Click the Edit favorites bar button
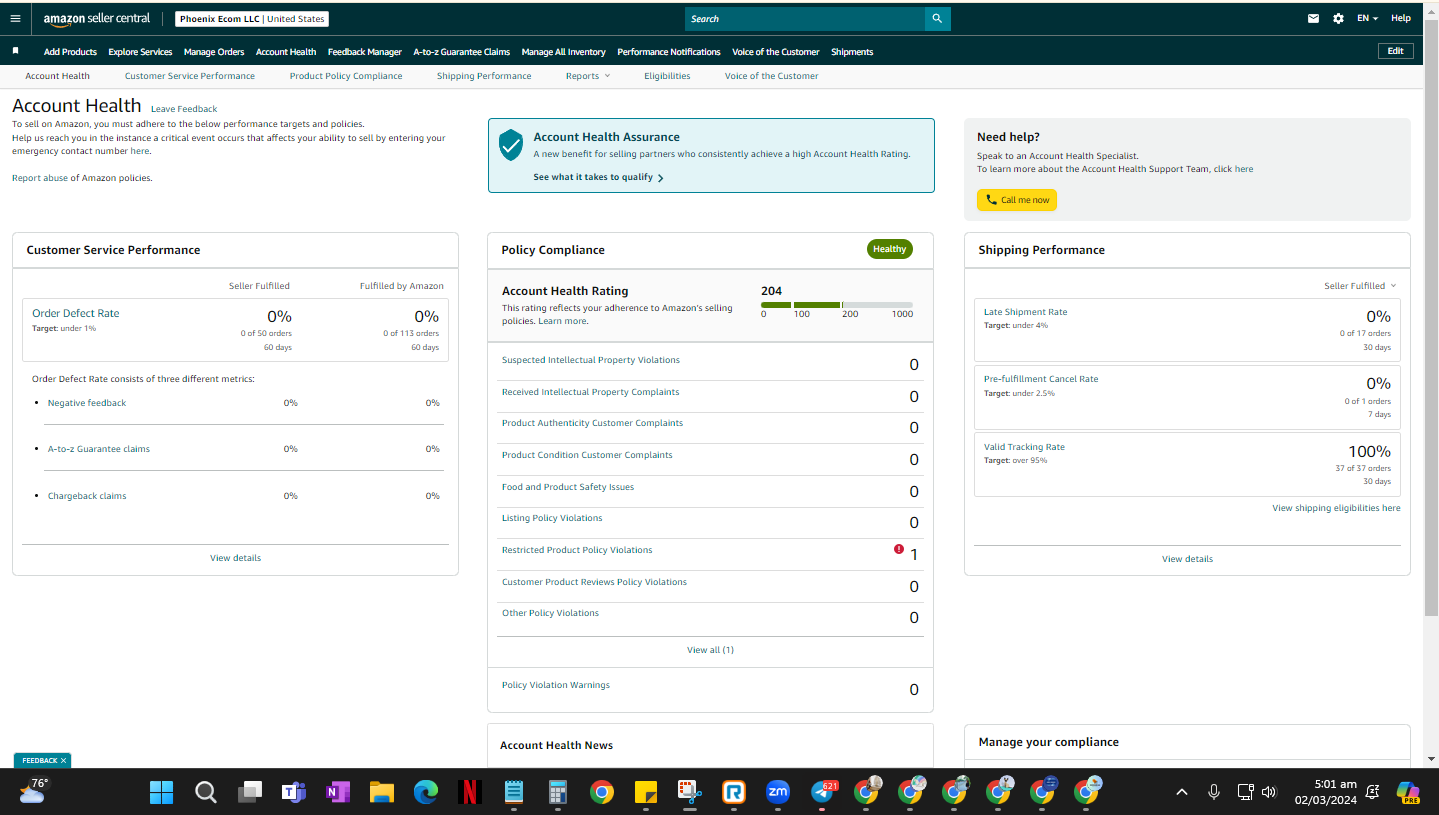Screen dimensions: 1439x815 tap(1395, 51)
